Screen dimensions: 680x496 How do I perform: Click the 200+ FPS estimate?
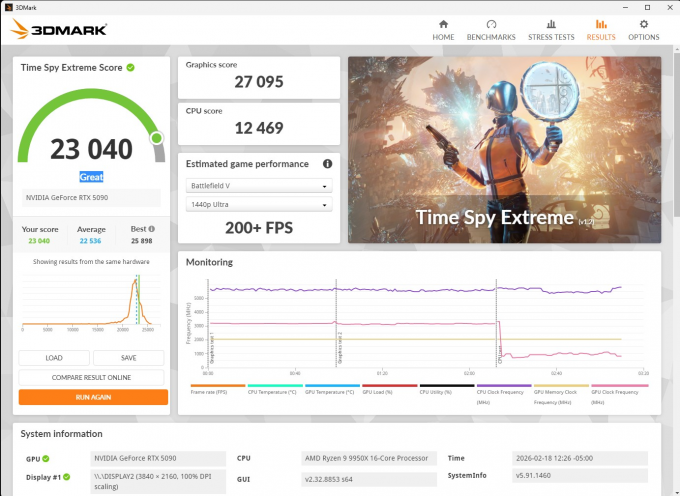pyautogui.click(x=259, y=228)
